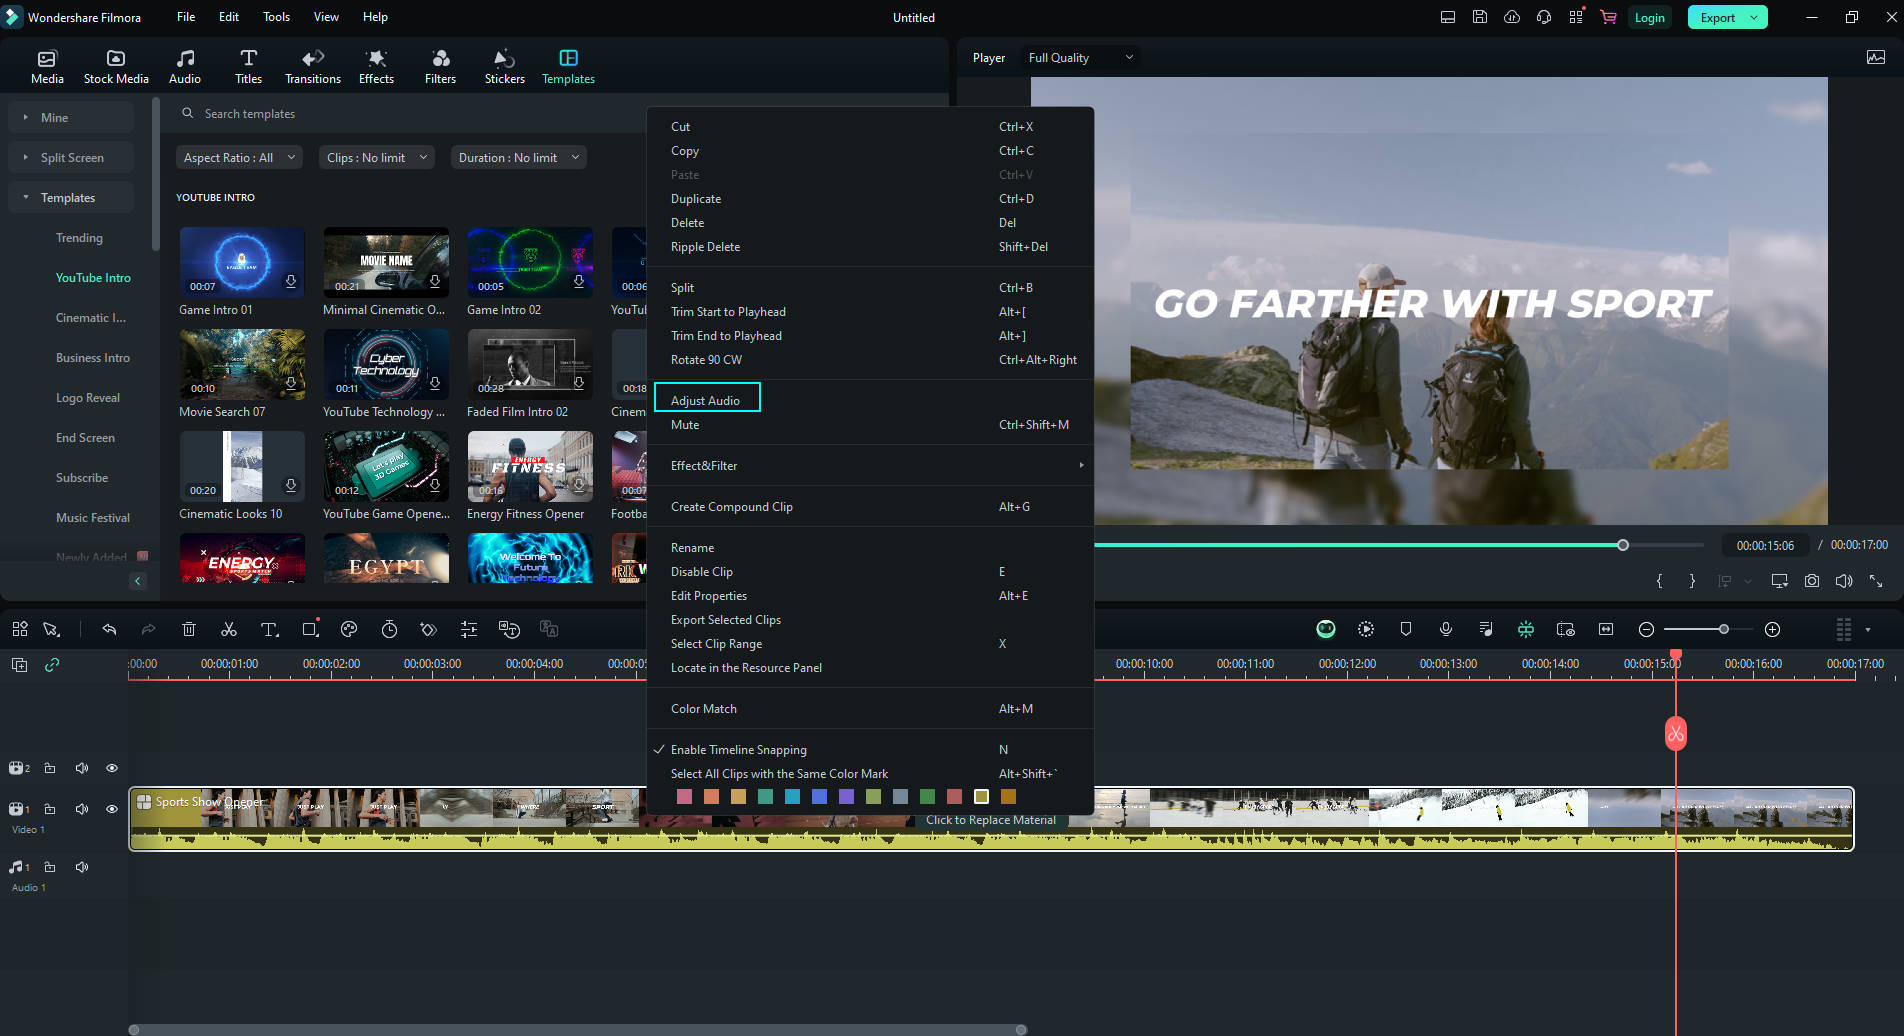Click the player progress slider handle
Image resolution: width=1904 pixels, height=1036 pixels.
[1623, 545]
